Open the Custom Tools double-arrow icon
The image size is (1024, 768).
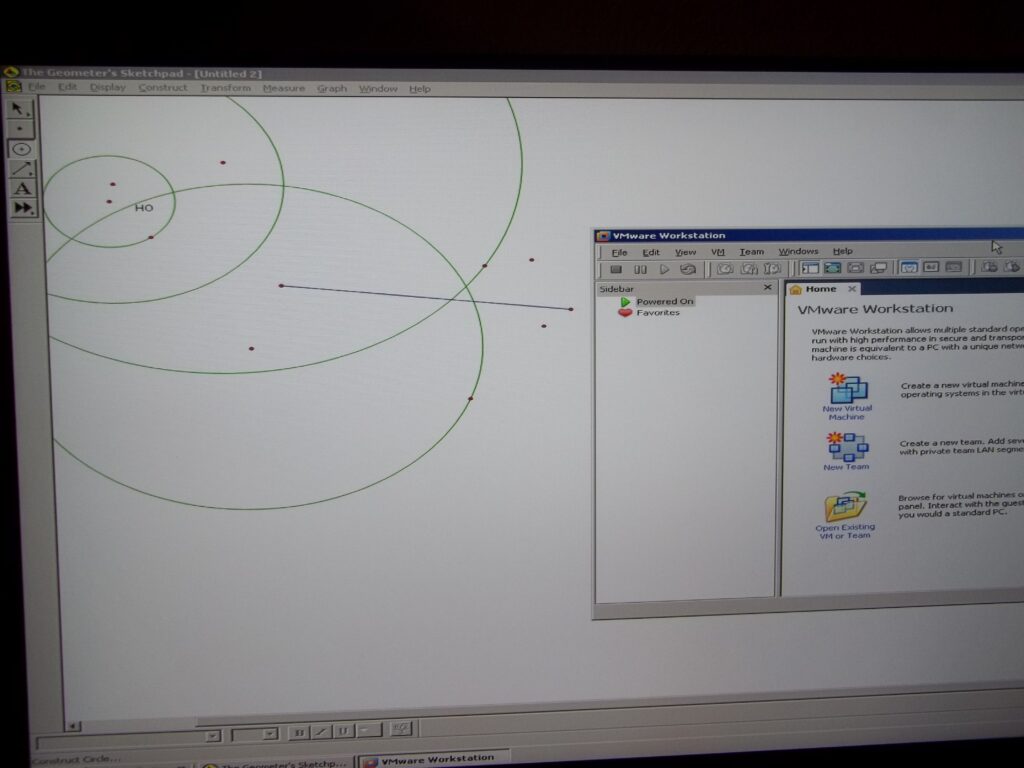(22, 208)
